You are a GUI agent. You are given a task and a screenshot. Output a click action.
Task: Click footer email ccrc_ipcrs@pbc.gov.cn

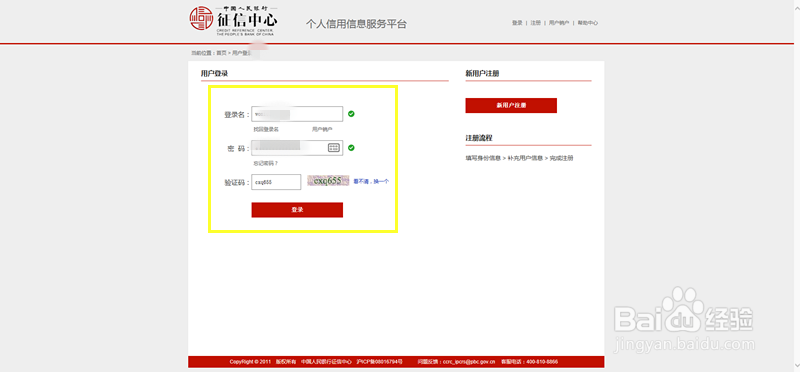click(469, 362)
